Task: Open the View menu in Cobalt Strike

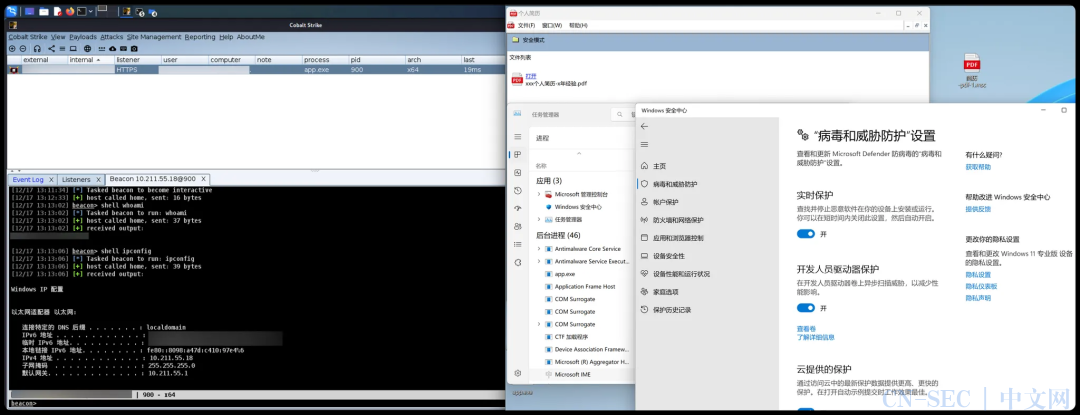Action: pos(58,37)
